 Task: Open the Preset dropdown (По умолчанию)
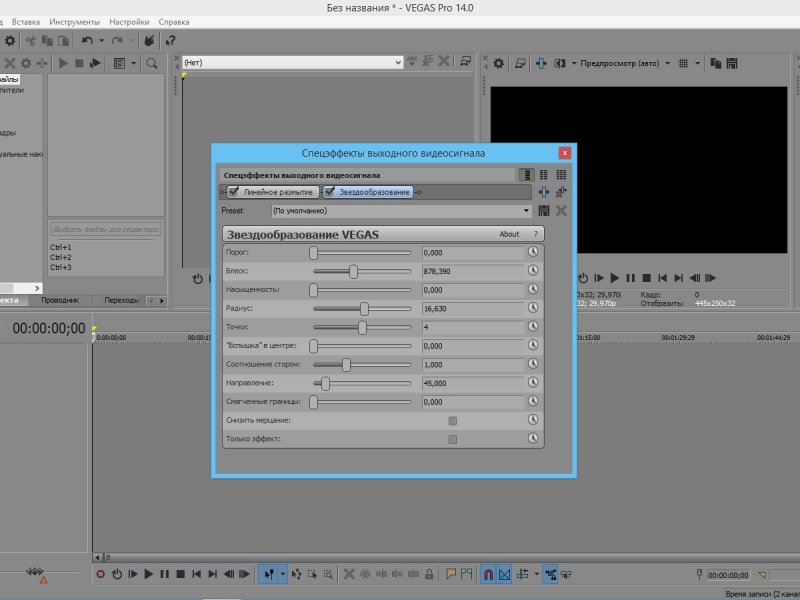coord(402,211)
